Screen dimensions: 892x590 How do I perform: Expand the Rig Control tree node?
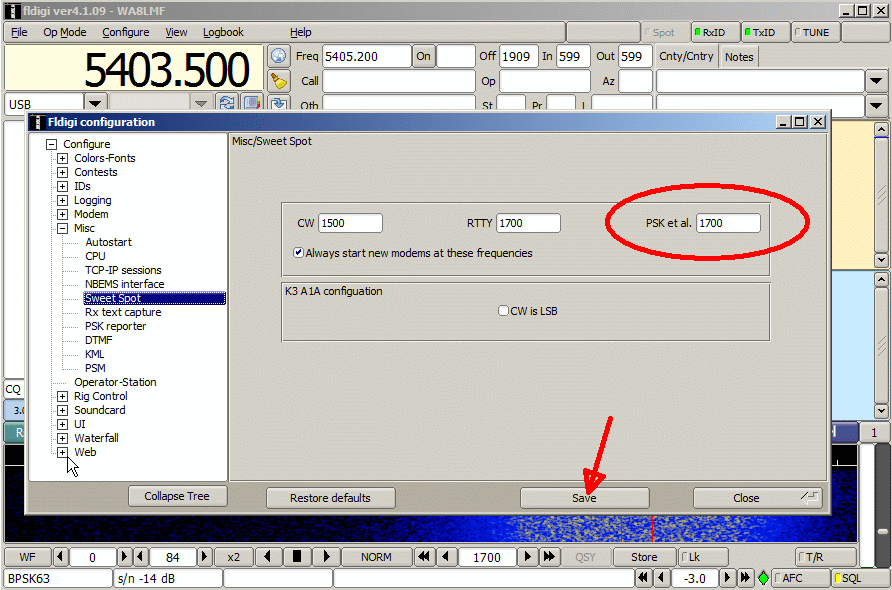pyautogui.click(x=63, y=396)
